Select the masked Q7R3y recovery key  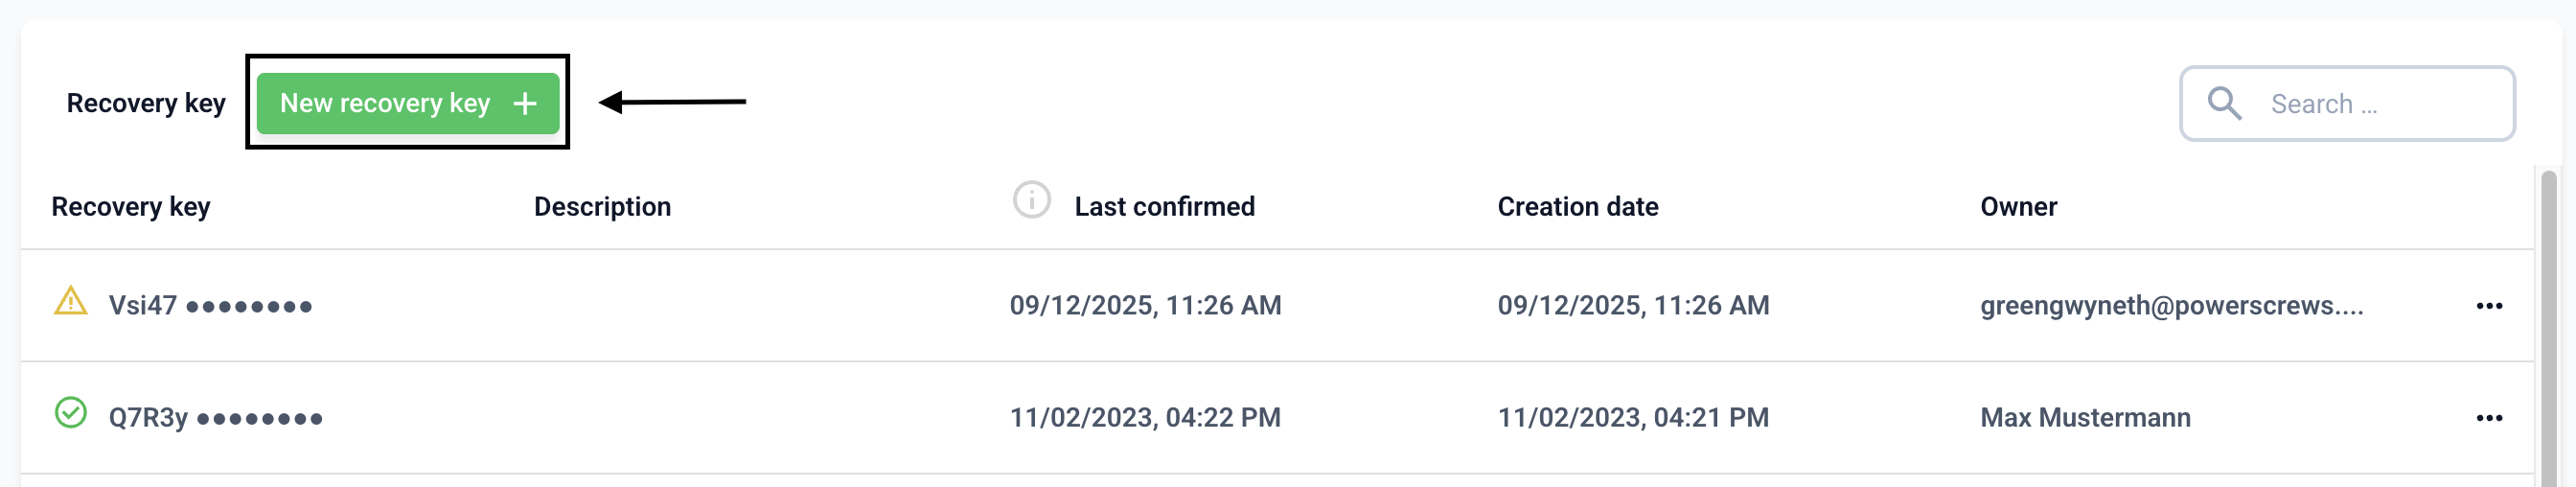coord(215,418)
